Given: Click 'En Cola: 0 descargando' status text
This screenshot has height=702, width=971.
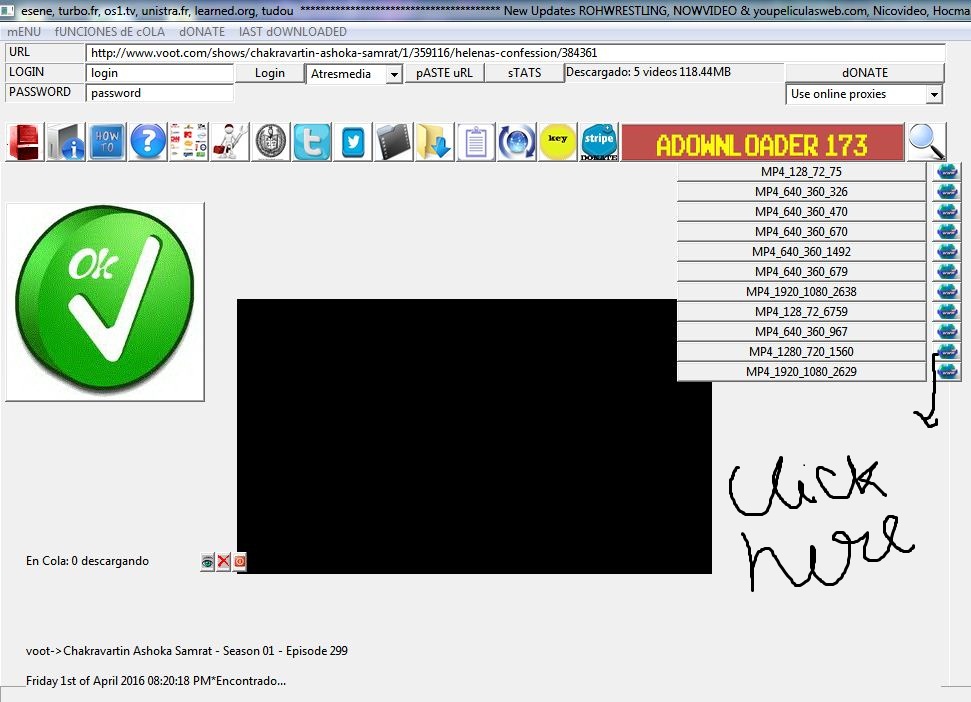Looking at the screenshot, I should coord(87,561).
